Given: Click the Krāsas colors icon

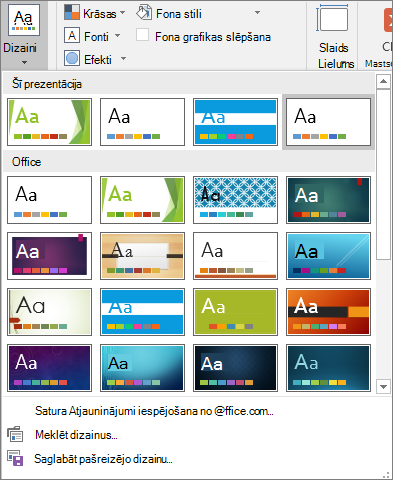Looking at the screenshot, I should 72,12.
